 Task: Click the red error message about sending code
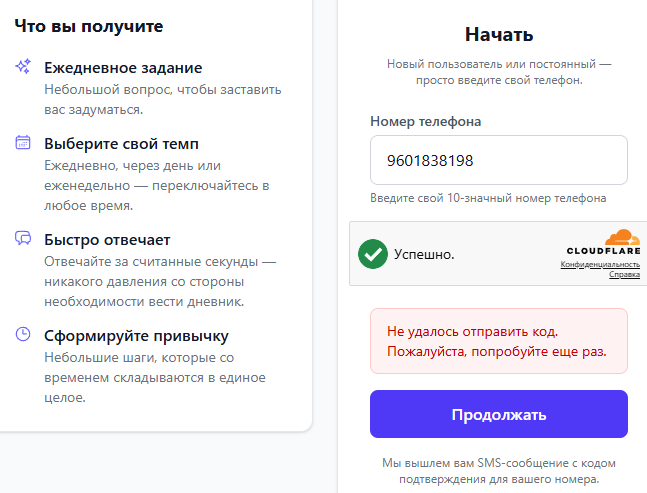[498, 341]
